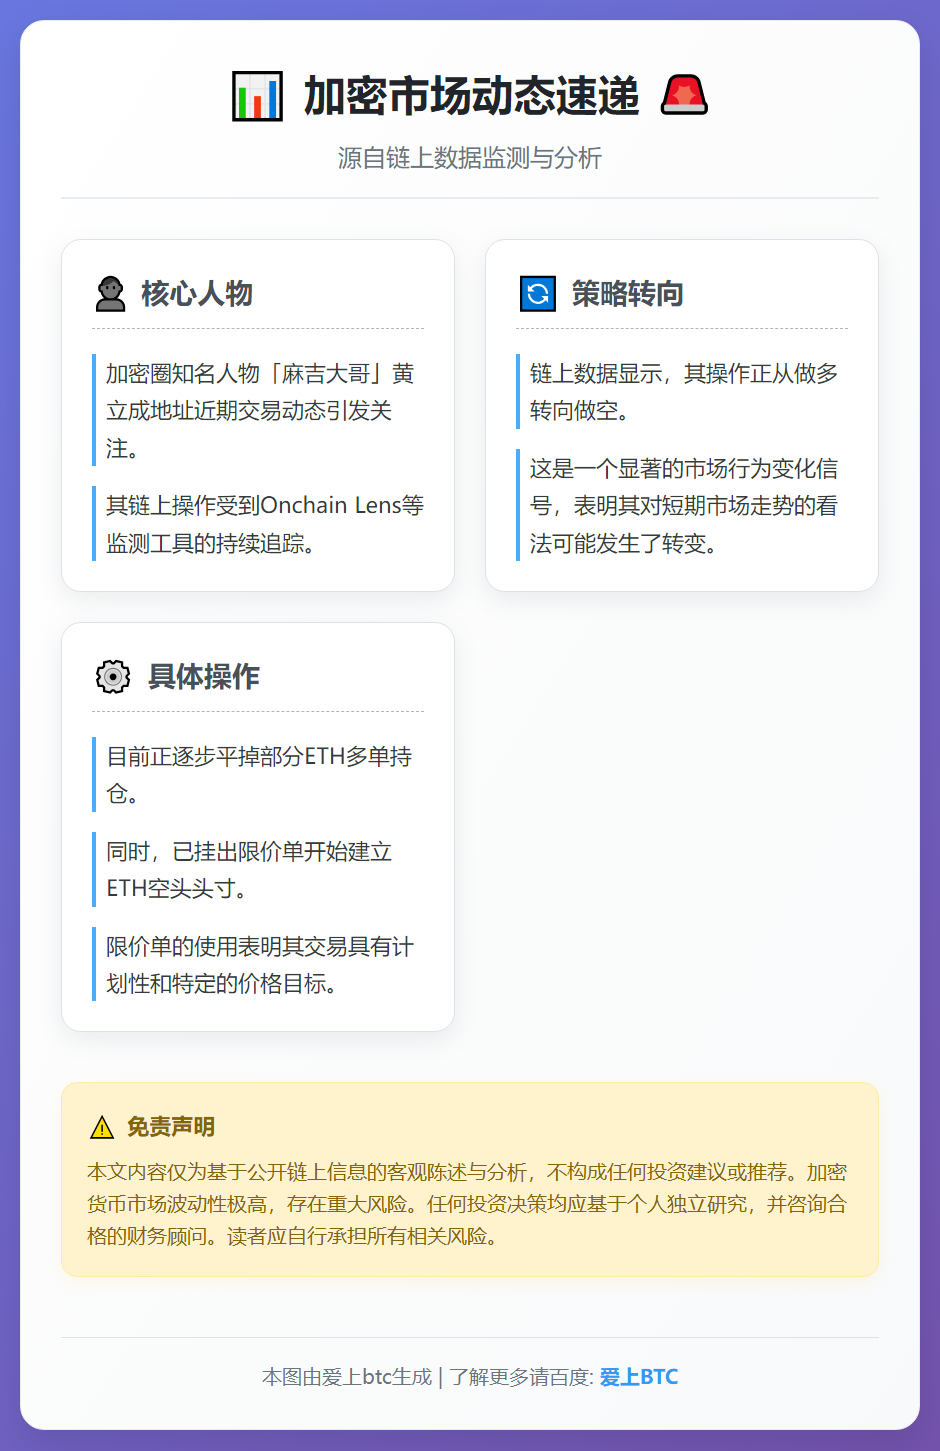Click the paragraph starting 这是一个显著的市场行为变化信号
This screenshot has width=940, height=1451.
point(684,506)
